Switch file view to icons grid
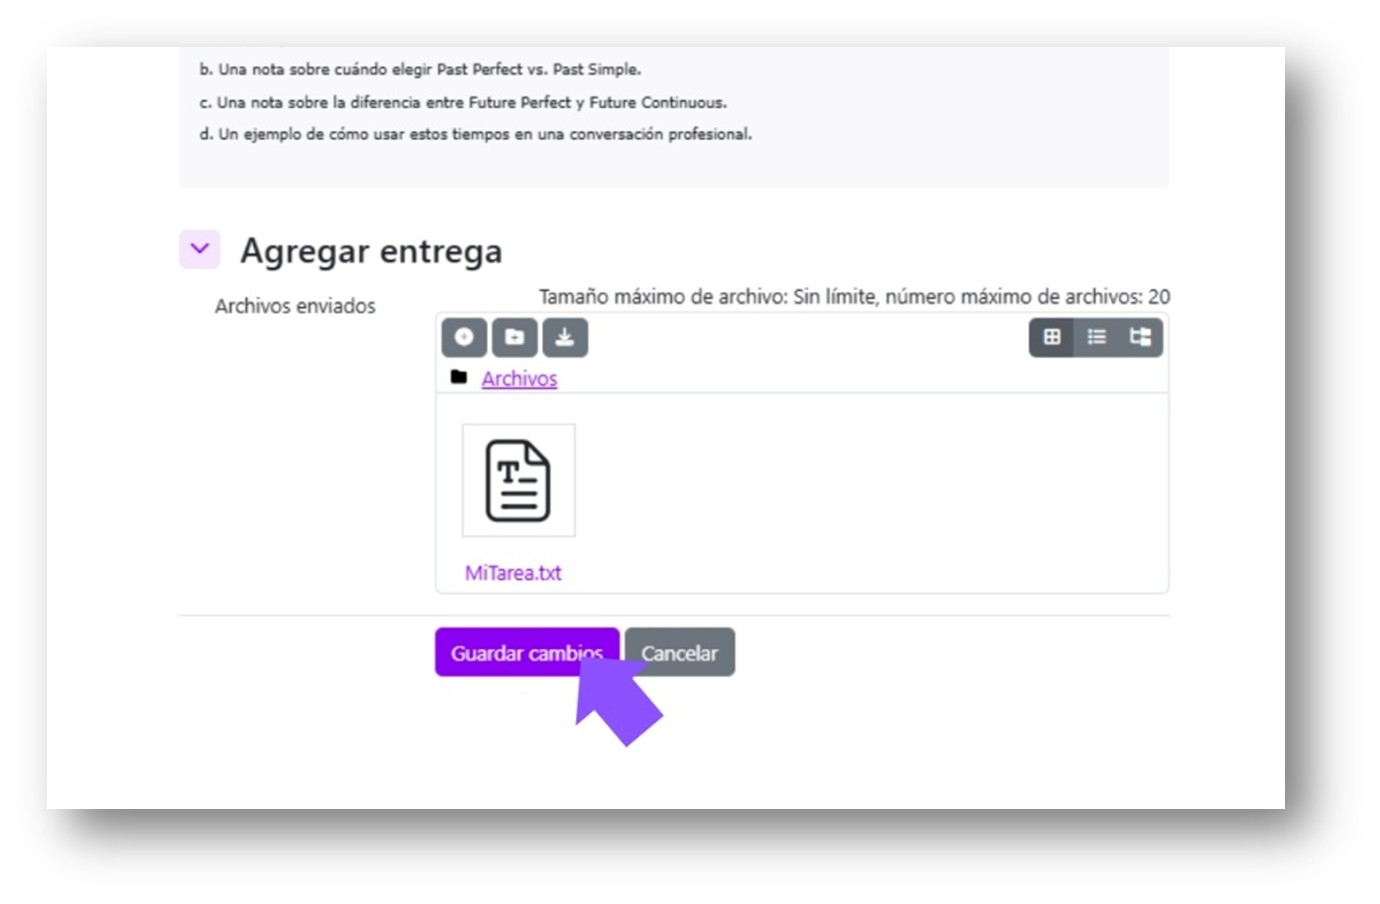This screenshot has width=1380, height=904. (x=1052, y=337)
